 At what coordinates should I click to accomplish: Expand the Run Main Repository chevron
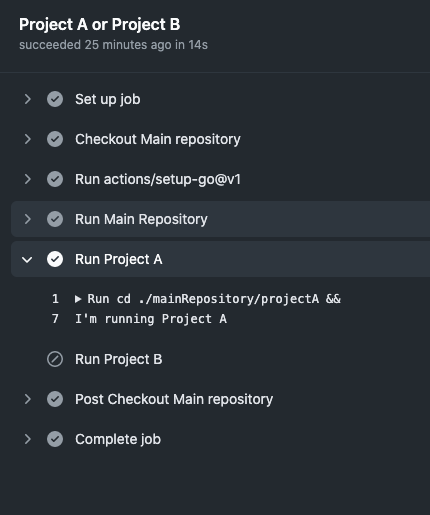point(28,219)
